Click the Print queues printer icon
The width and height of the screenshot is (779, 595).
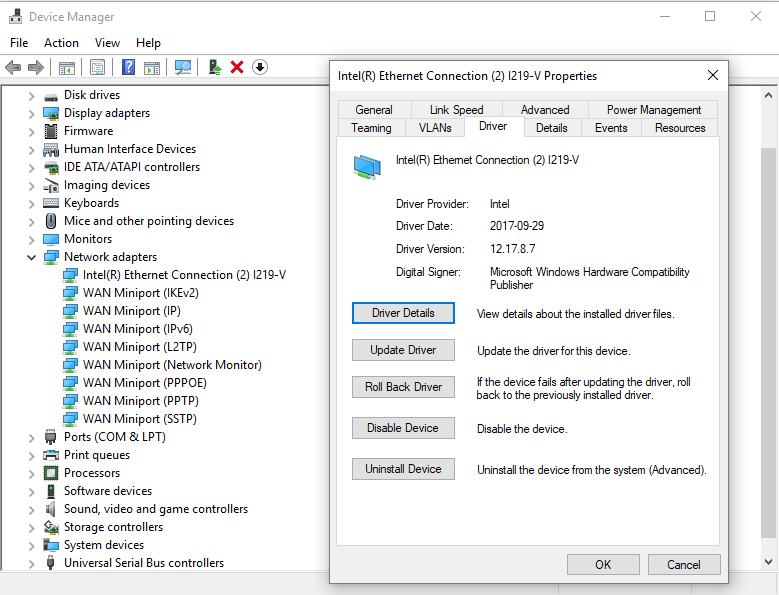[51, 455]
